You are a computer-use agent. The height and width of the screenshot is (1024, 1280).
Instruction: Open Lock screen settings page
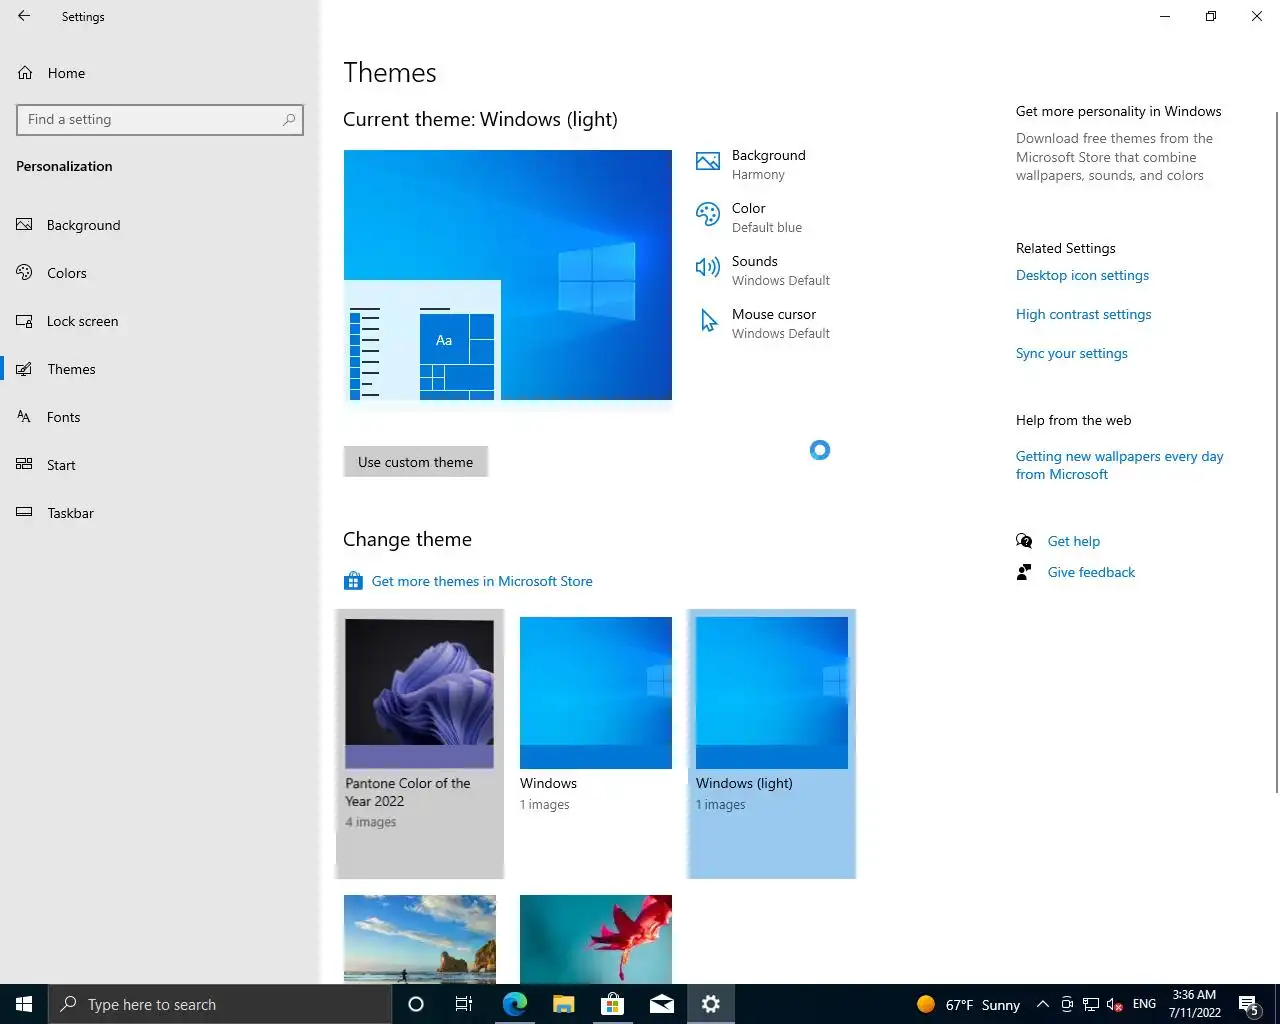click(x=160, y=321)
